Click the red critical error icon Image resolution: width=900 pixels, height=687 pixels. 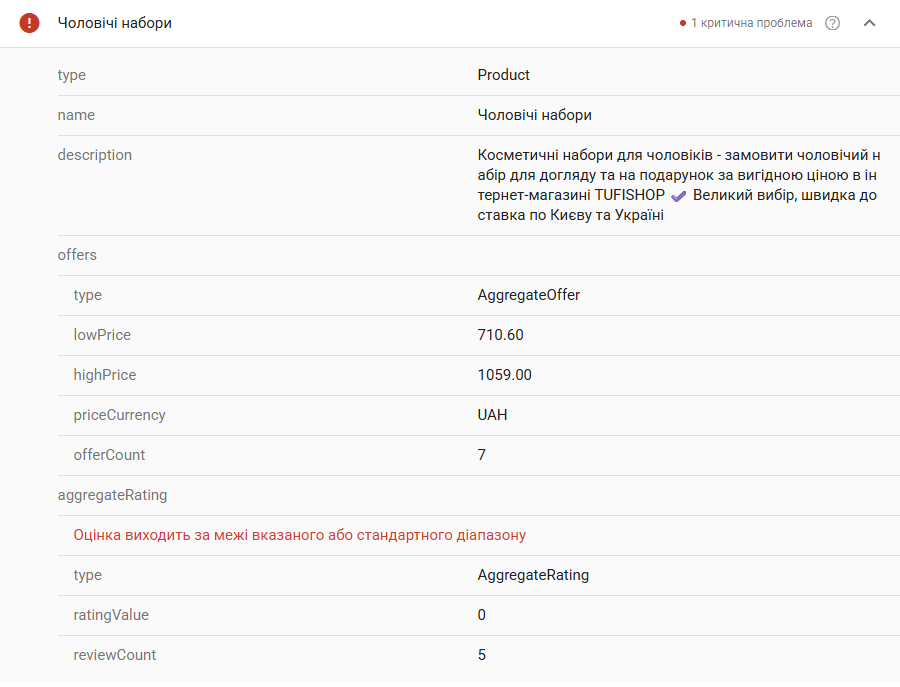[29, 23]
